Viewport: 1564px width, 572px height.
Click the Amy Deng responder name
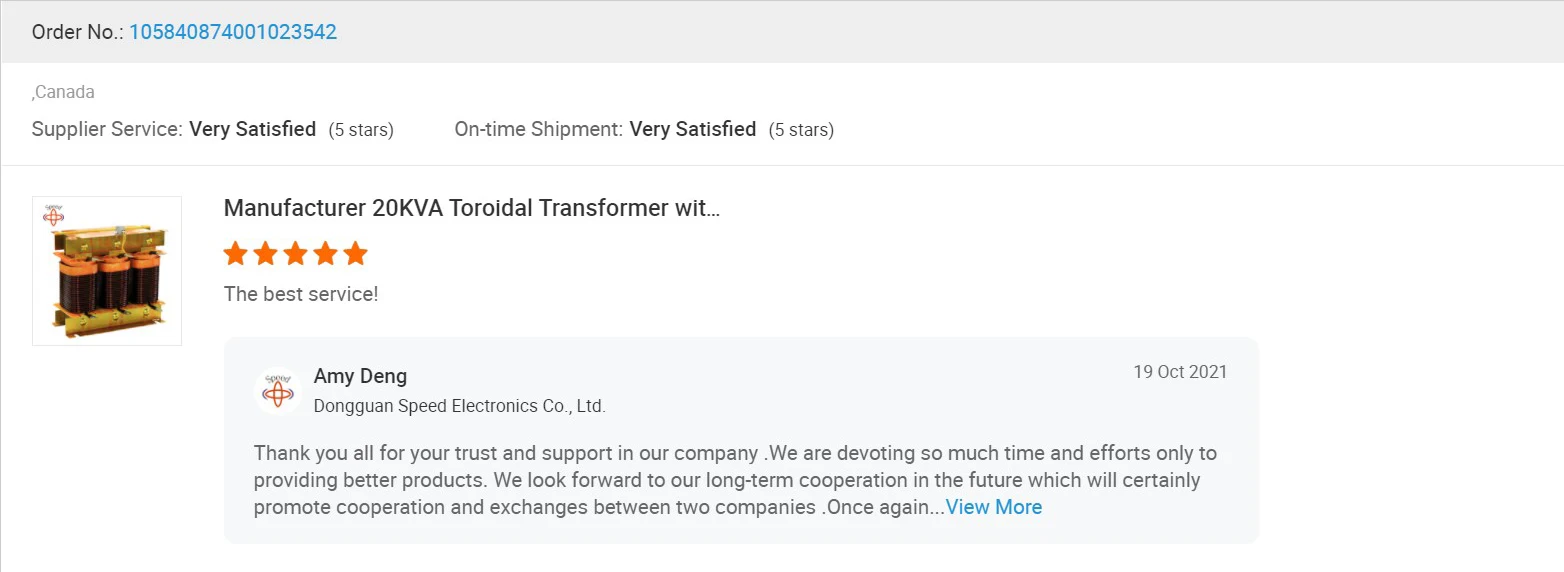pos(360,376)
